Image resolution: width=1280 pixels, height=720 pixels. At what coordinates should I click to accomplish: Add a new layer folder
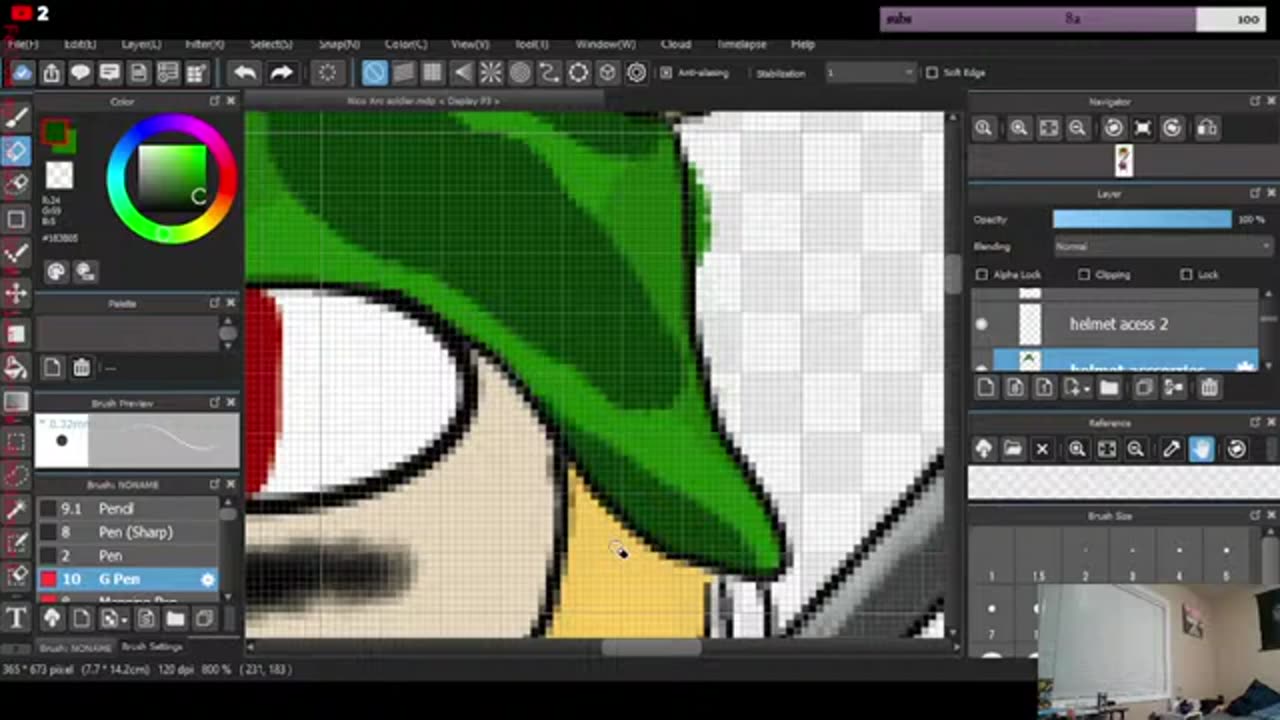point(1108,387)
